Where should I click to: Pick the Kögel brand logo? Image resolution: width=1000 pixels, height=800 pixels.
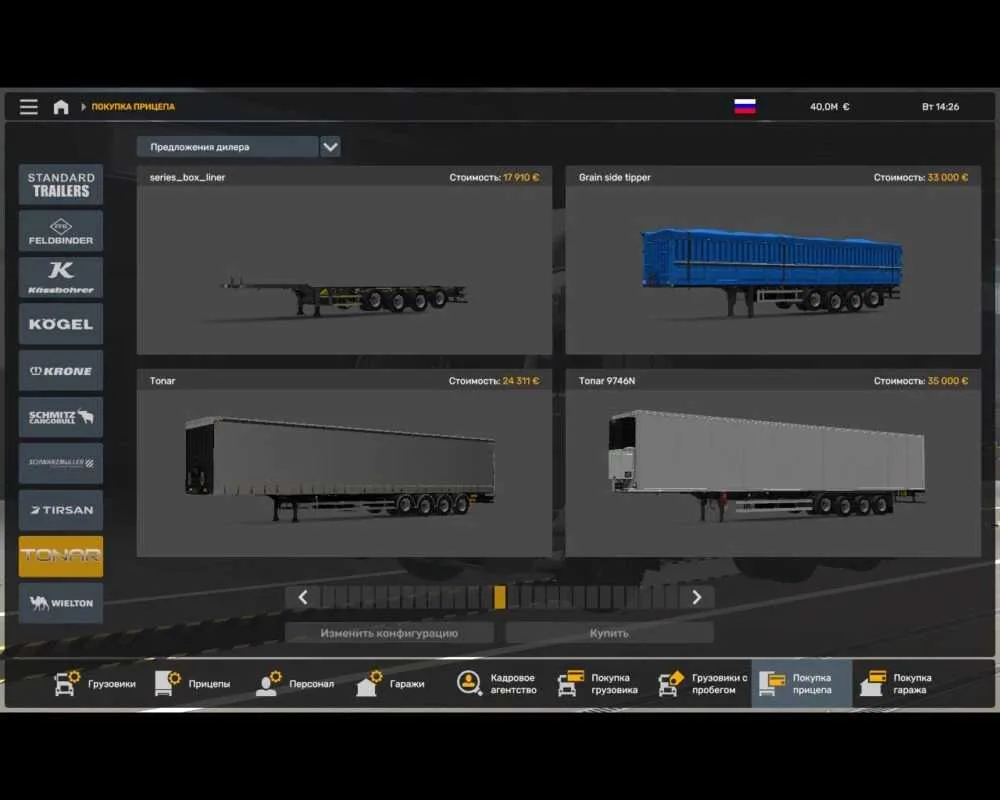pyautogui.click(x=61, y=324)
